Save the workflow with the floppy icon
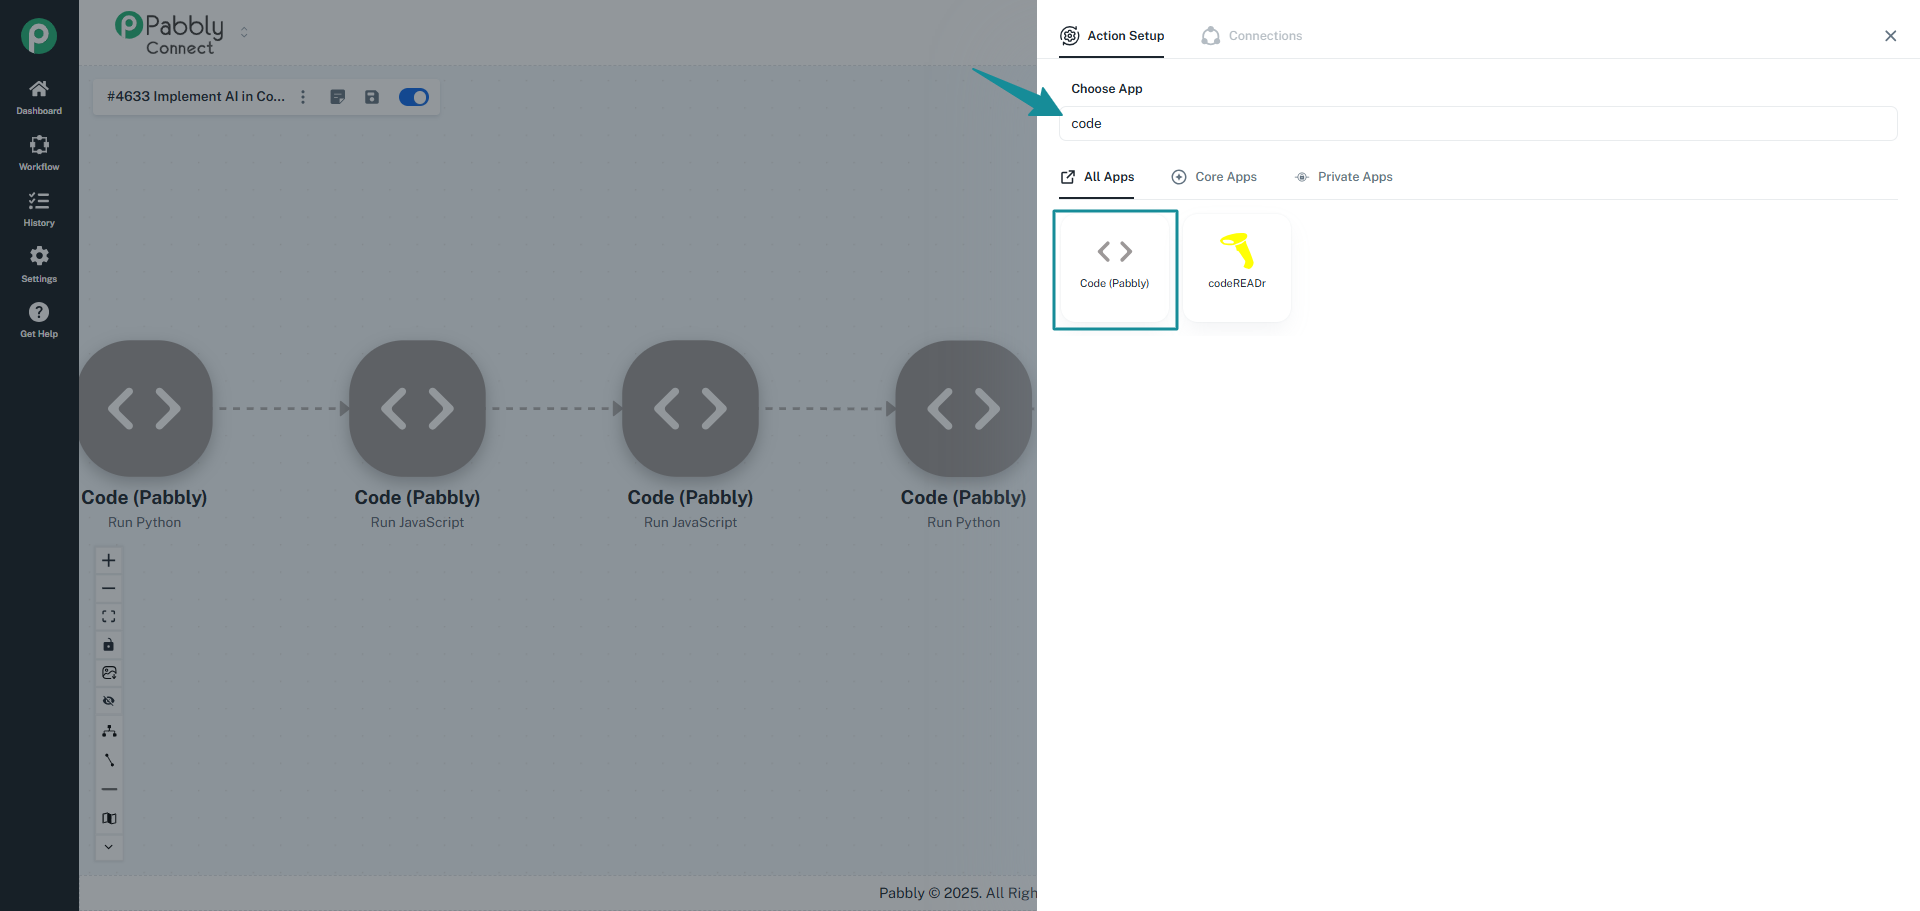 [372, 97]
